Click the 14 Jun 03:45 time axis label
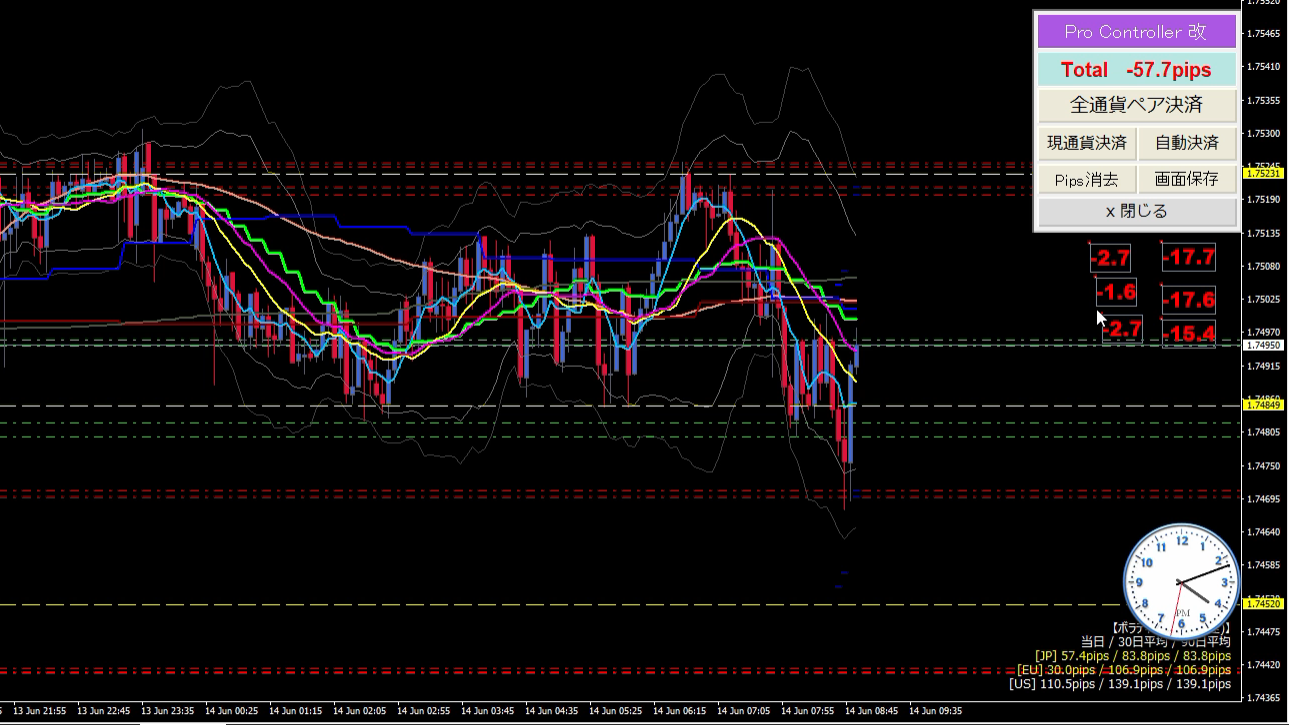Viewport: 1289px width, 725px height. [489, 711]
